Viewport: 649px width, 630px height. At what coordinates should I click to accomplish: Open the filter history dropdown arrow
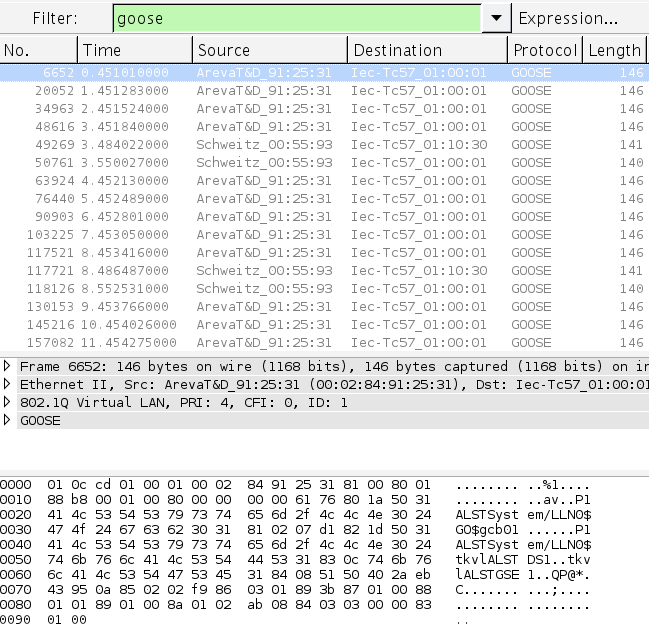click(x=496, y=18)
